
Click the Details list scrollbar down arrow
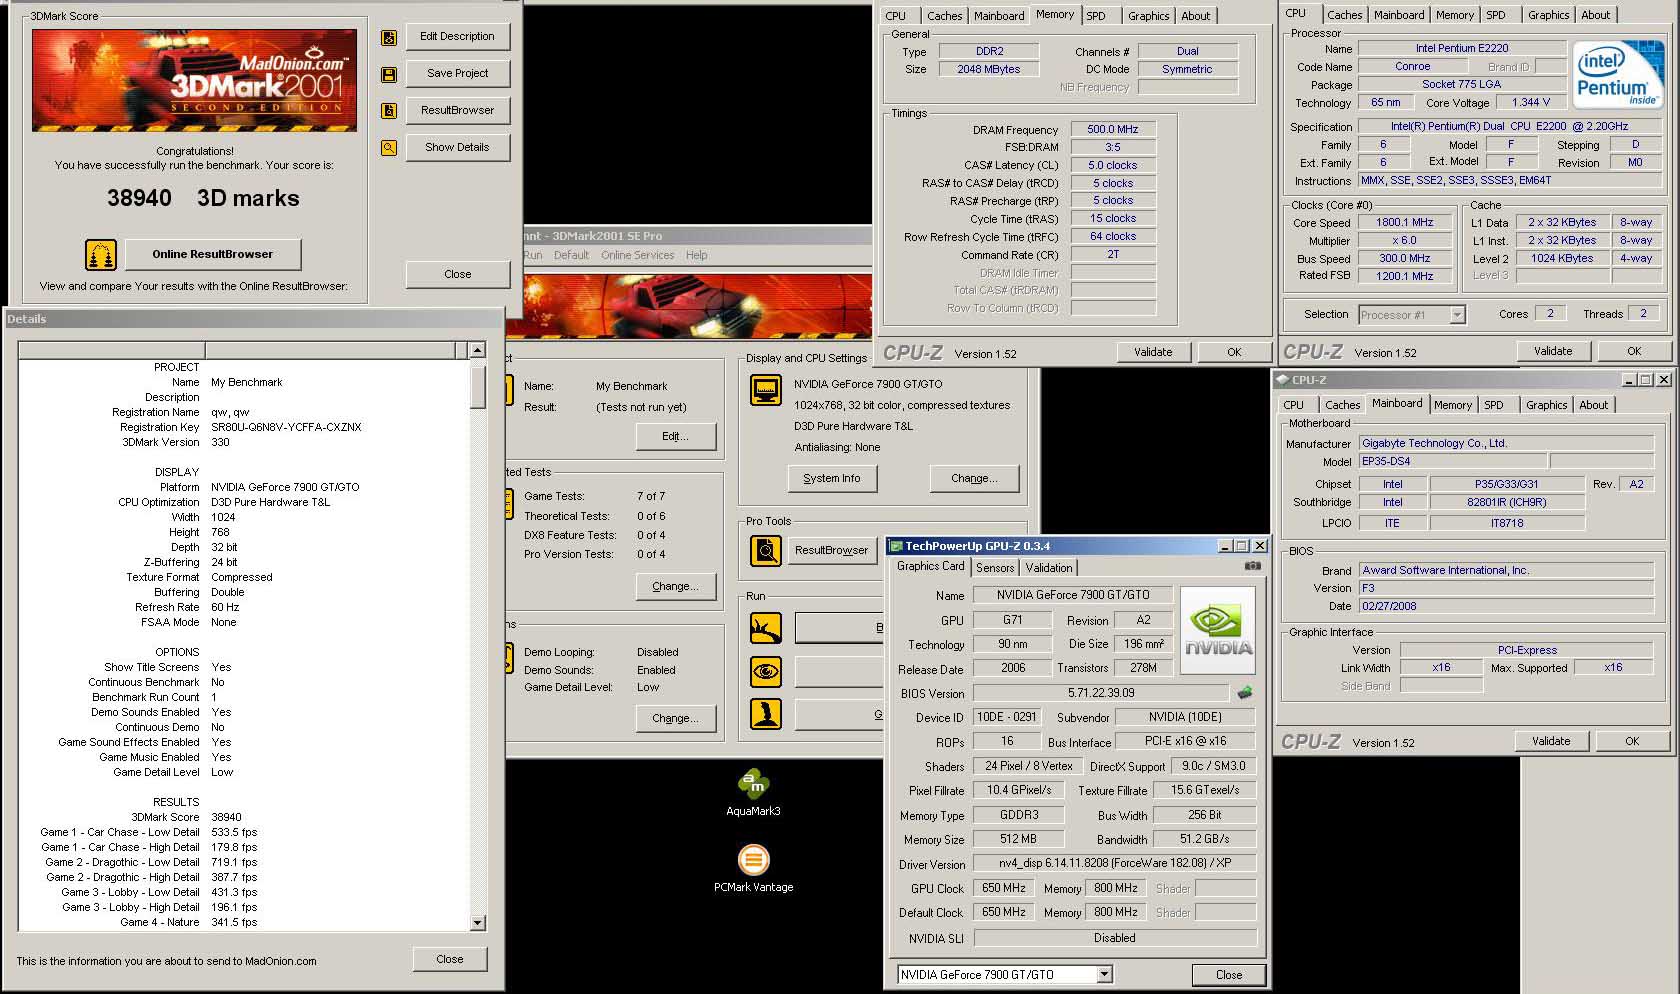477,923
